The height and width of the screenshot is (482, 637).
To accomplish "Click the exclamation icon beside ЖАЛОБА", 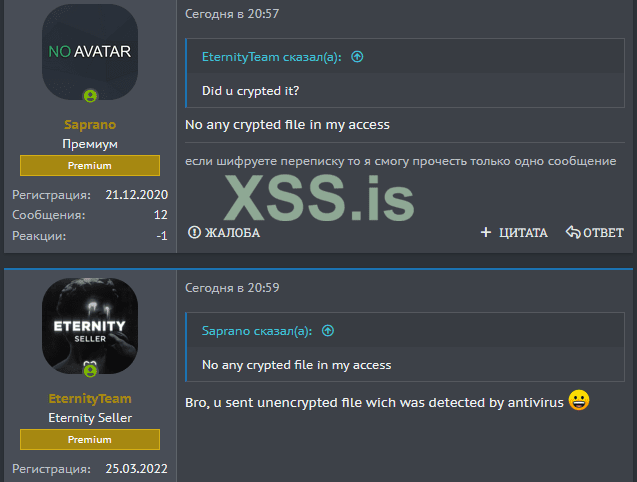I will click(194, 232).
